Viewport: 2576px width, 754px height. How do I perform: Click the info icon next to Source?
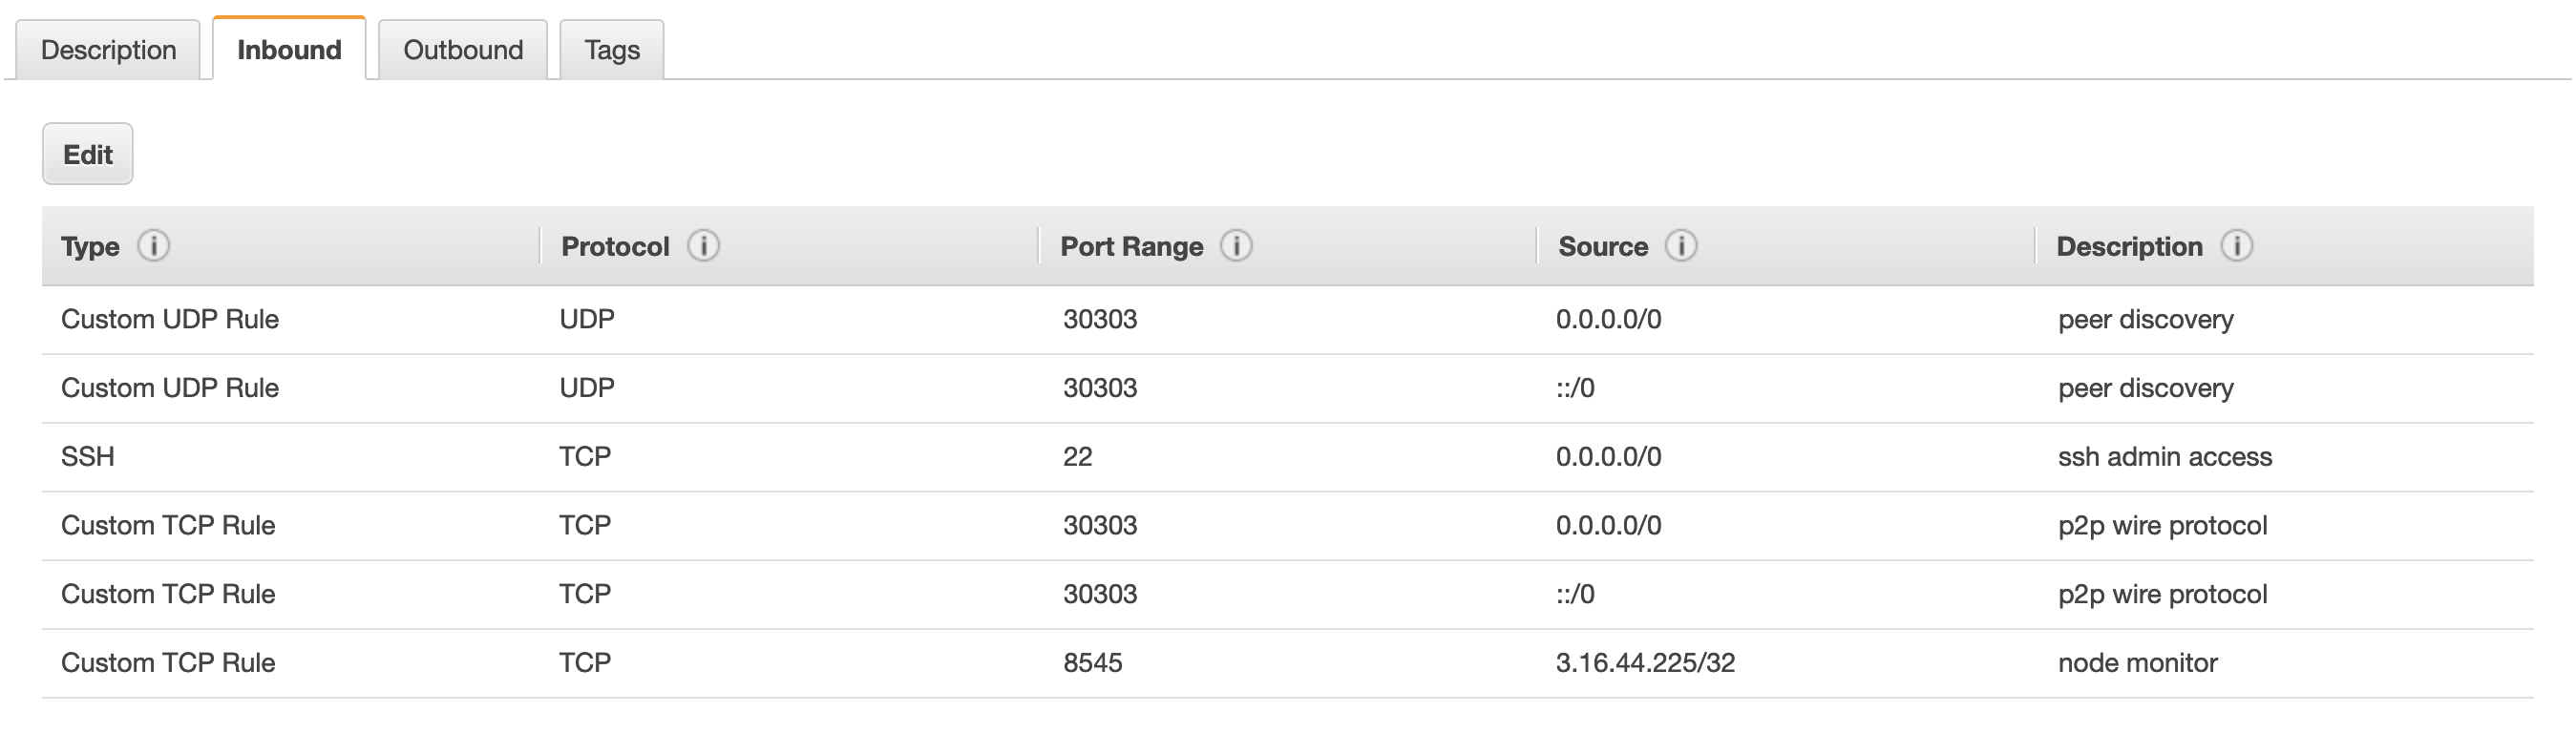(x=1682, y=246)
